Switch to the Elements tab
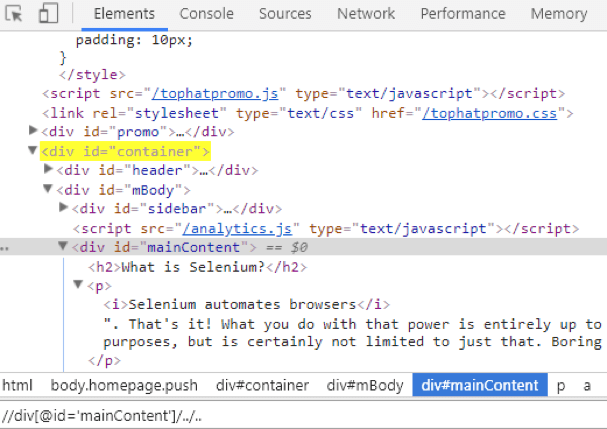This screenshot has width=607, height=429. [124, 14]
